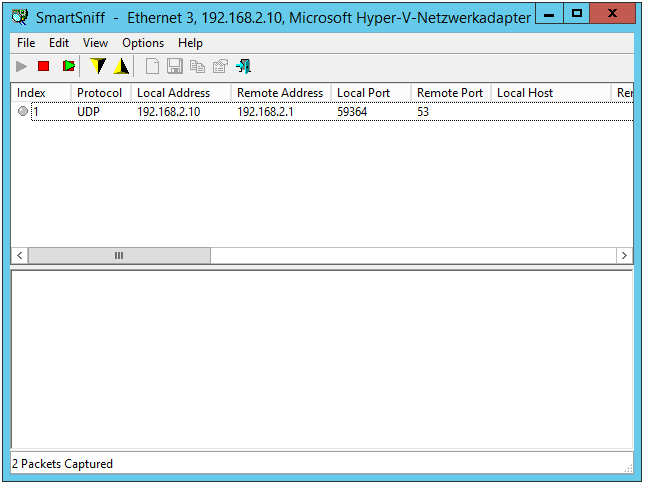Click the exit door toolbar icon
Screen dimensions: 645x485
point(243,66)
